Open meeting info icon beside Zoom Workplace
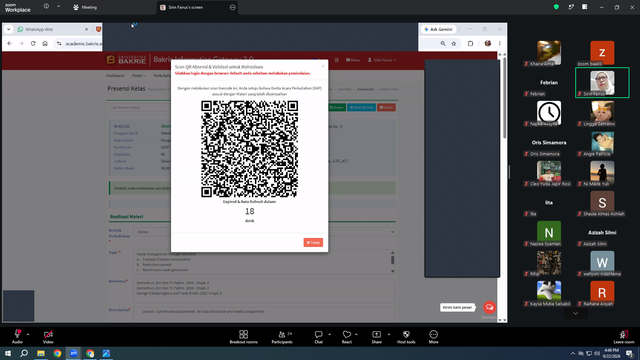This screenshot has width=640, height=360. (46, 7)
